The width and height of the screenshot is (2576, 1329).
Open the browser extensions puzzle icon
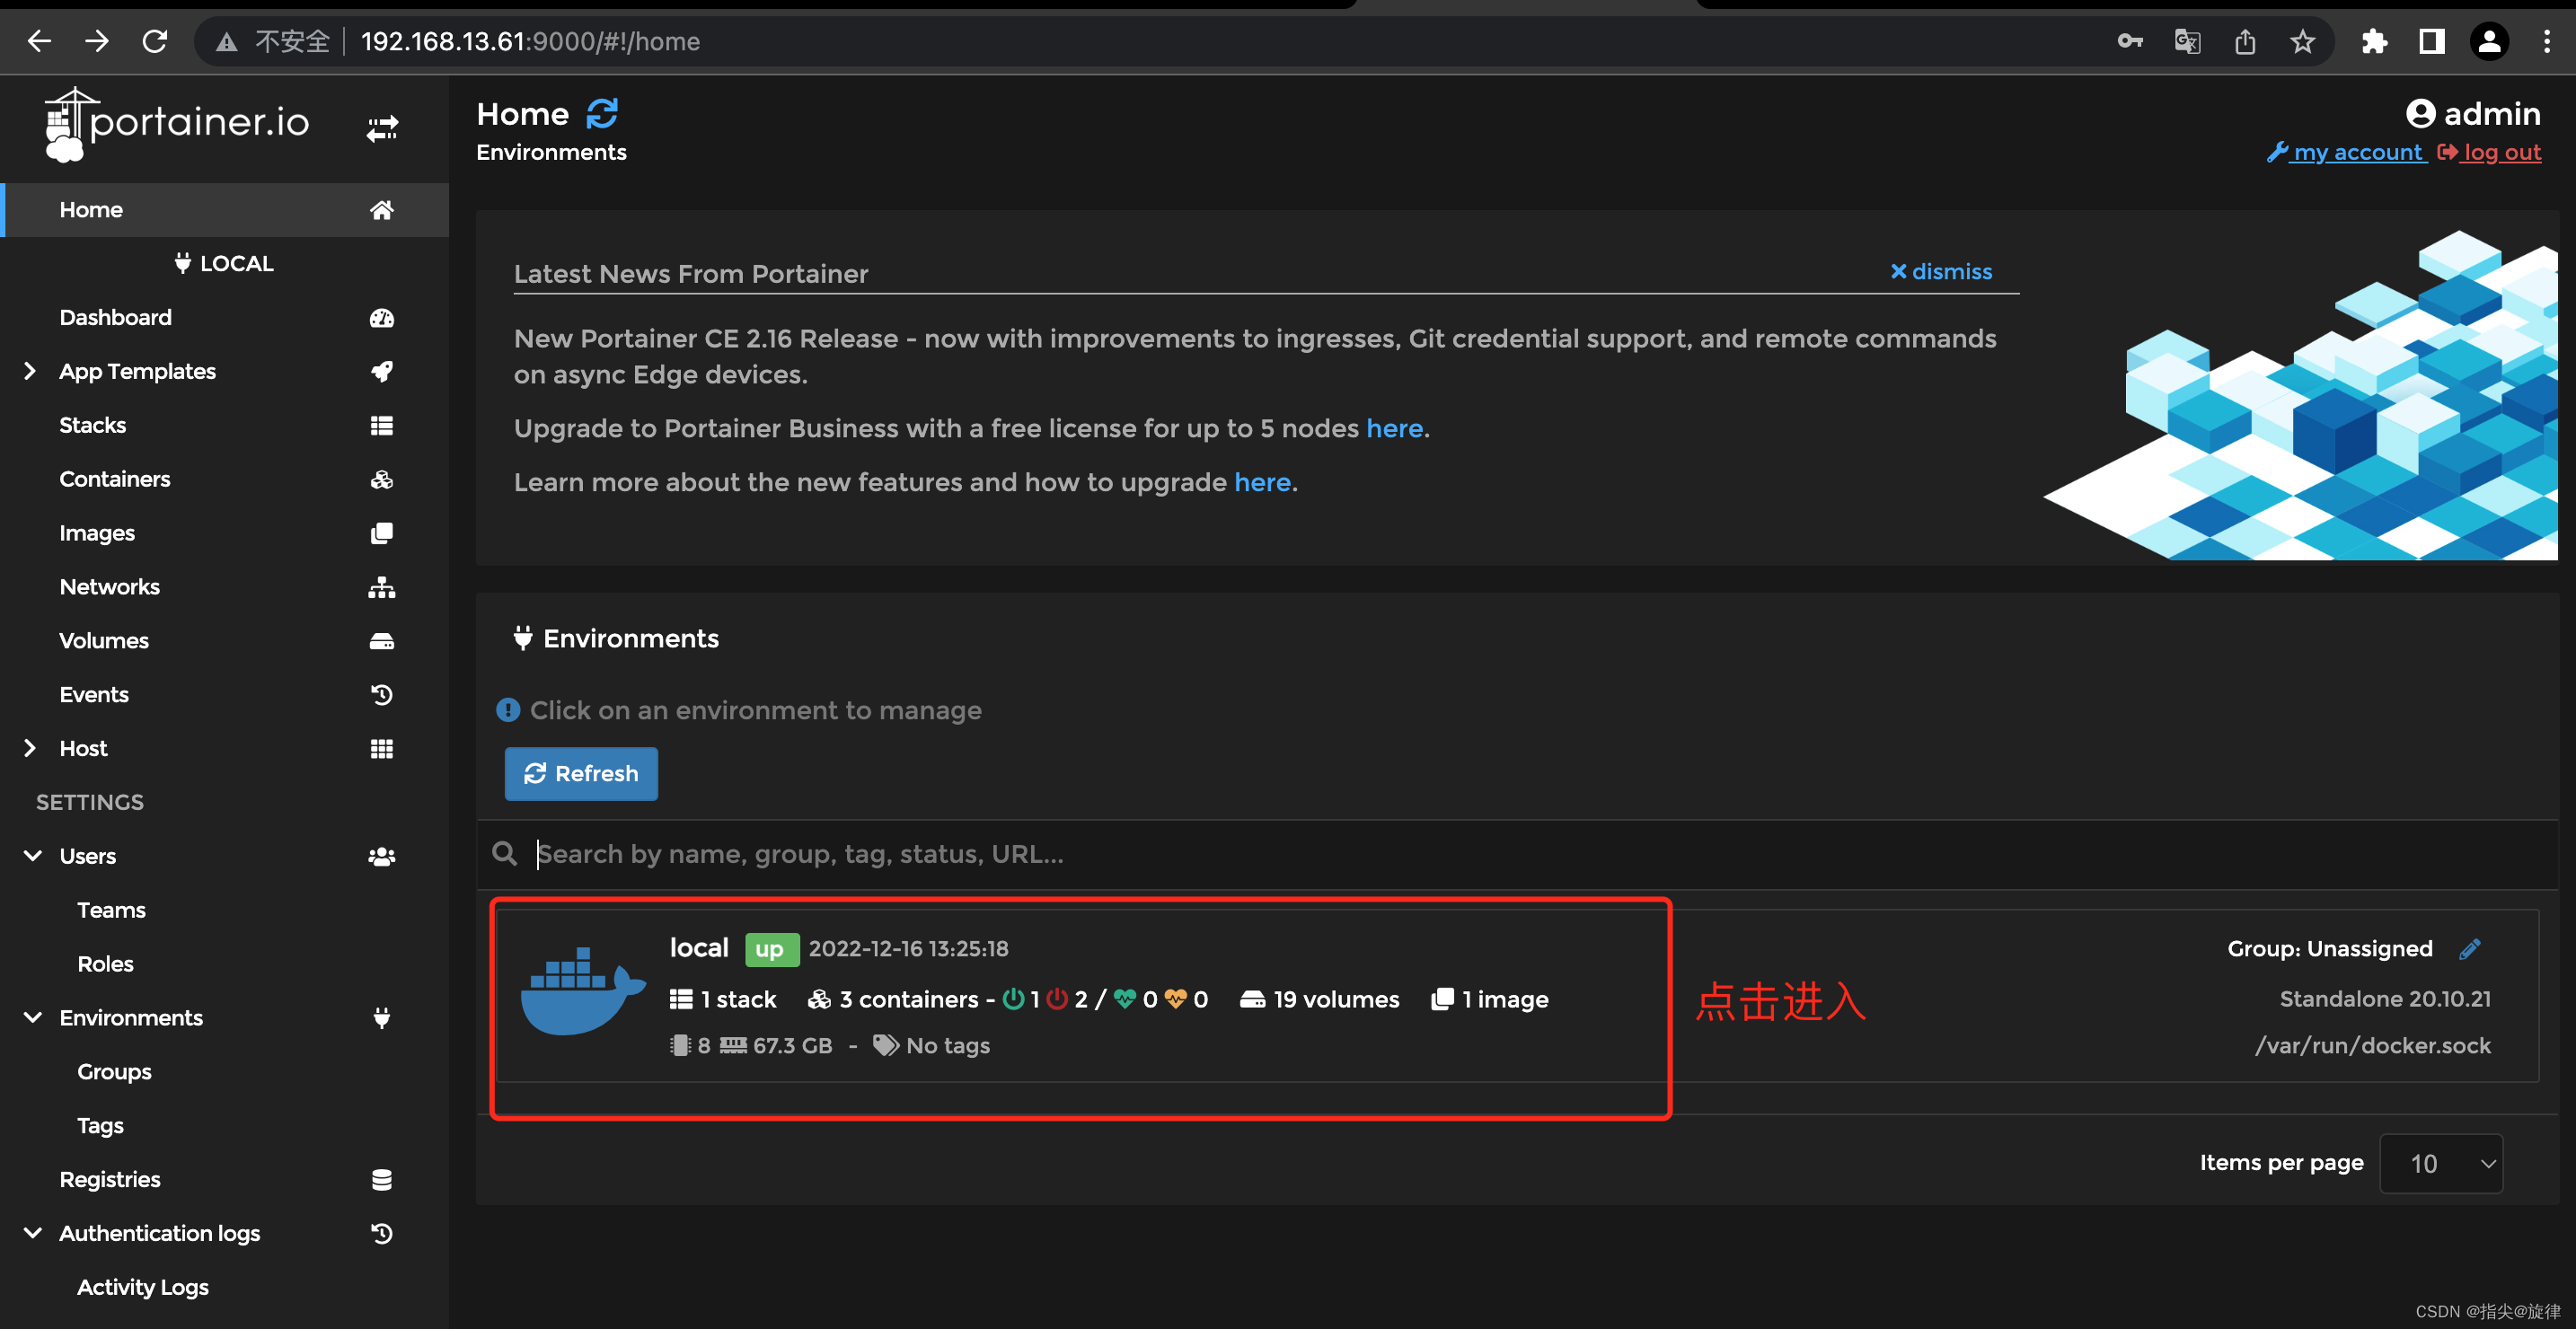click(x=2374, y=42)
